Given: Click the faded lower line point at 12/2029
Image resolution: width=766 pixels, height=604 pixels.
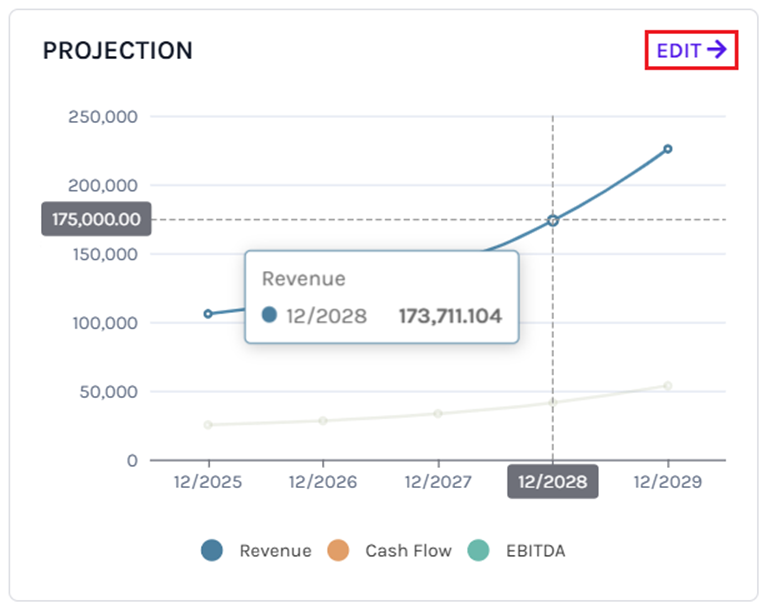Looking at the screenshot, I should tap(668, 385).
